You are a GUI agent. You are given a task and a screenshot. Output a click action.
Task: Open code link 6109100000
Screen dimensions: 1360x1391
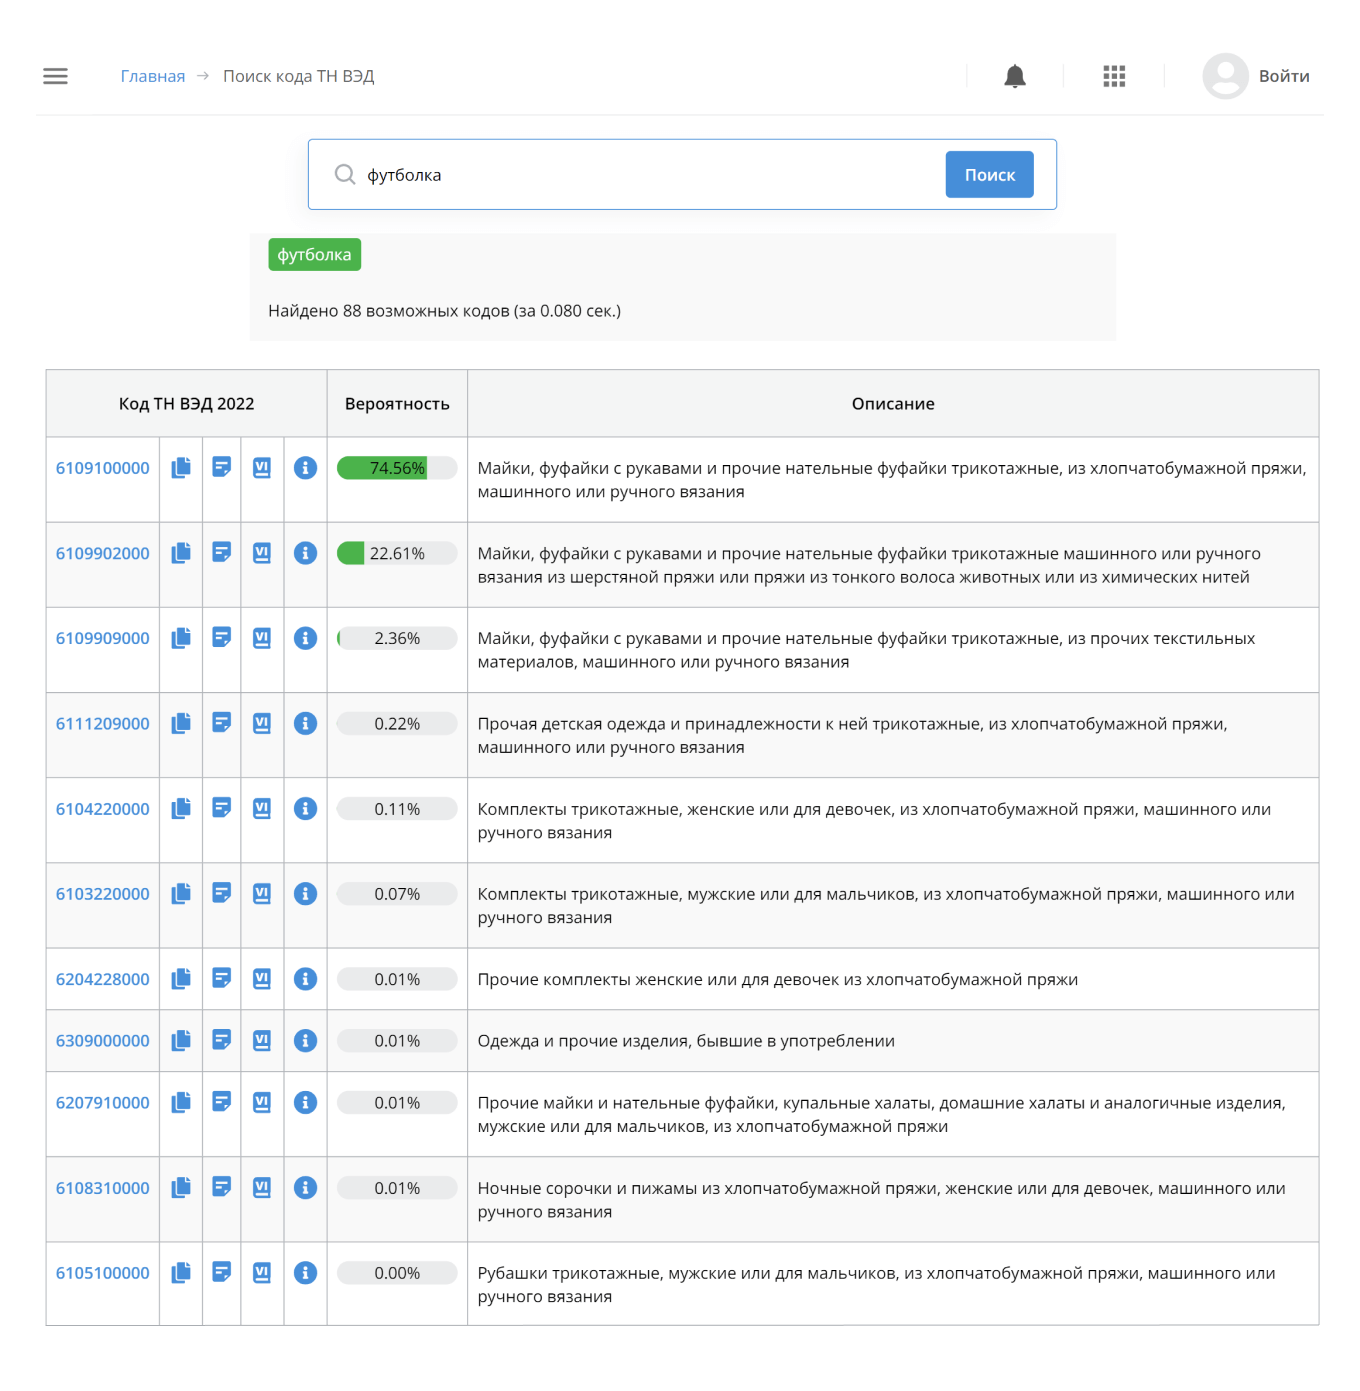click(103, 468)
